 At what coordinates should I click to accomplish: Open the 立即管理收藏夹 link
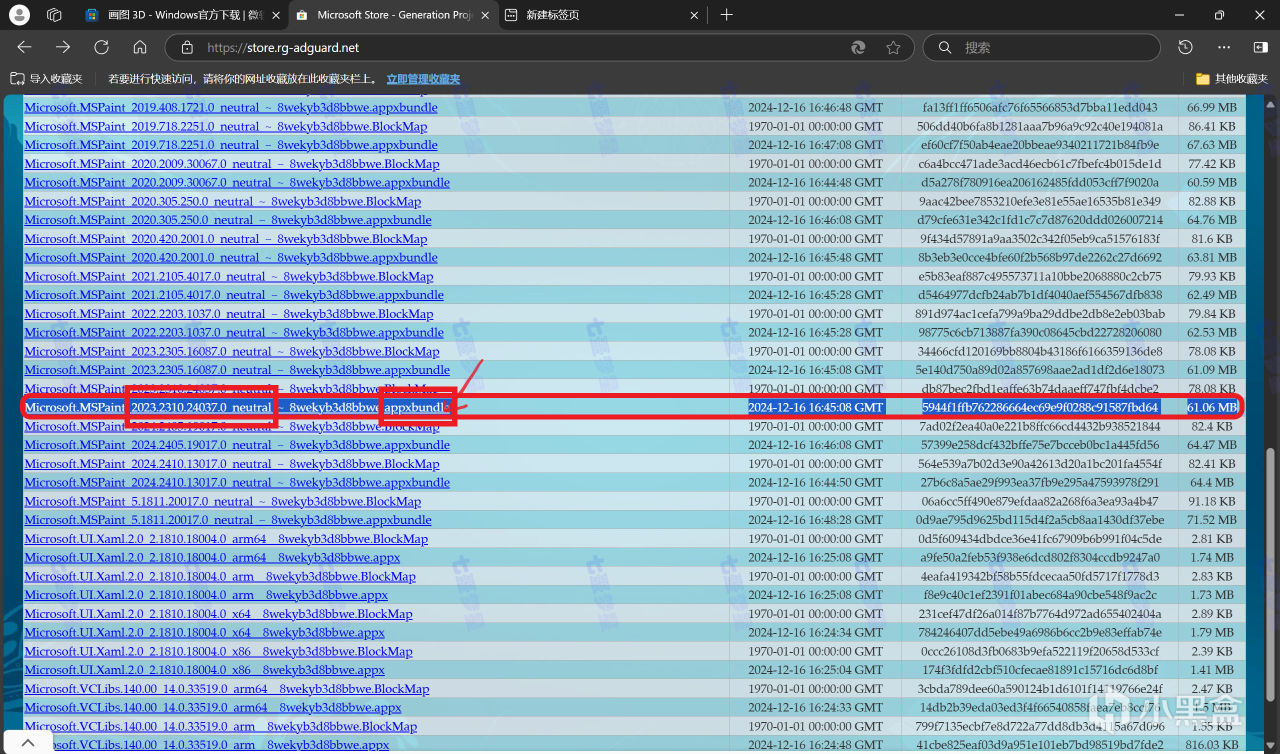[x=423, y=79]
